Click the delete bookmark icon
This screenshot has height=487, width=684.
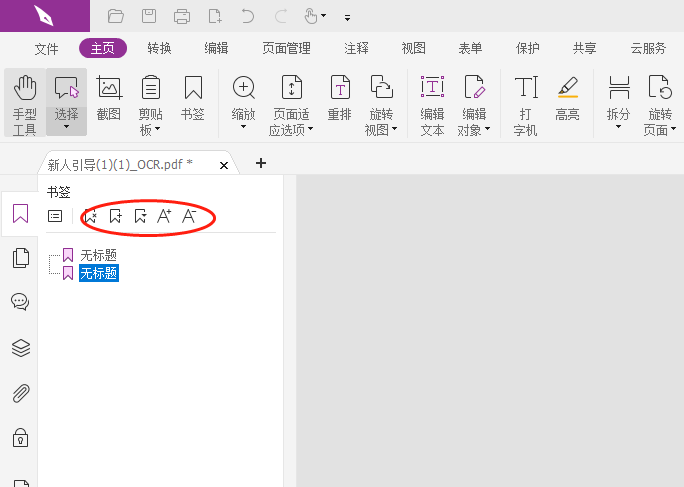pyautogui.click(x=91, y=216)
